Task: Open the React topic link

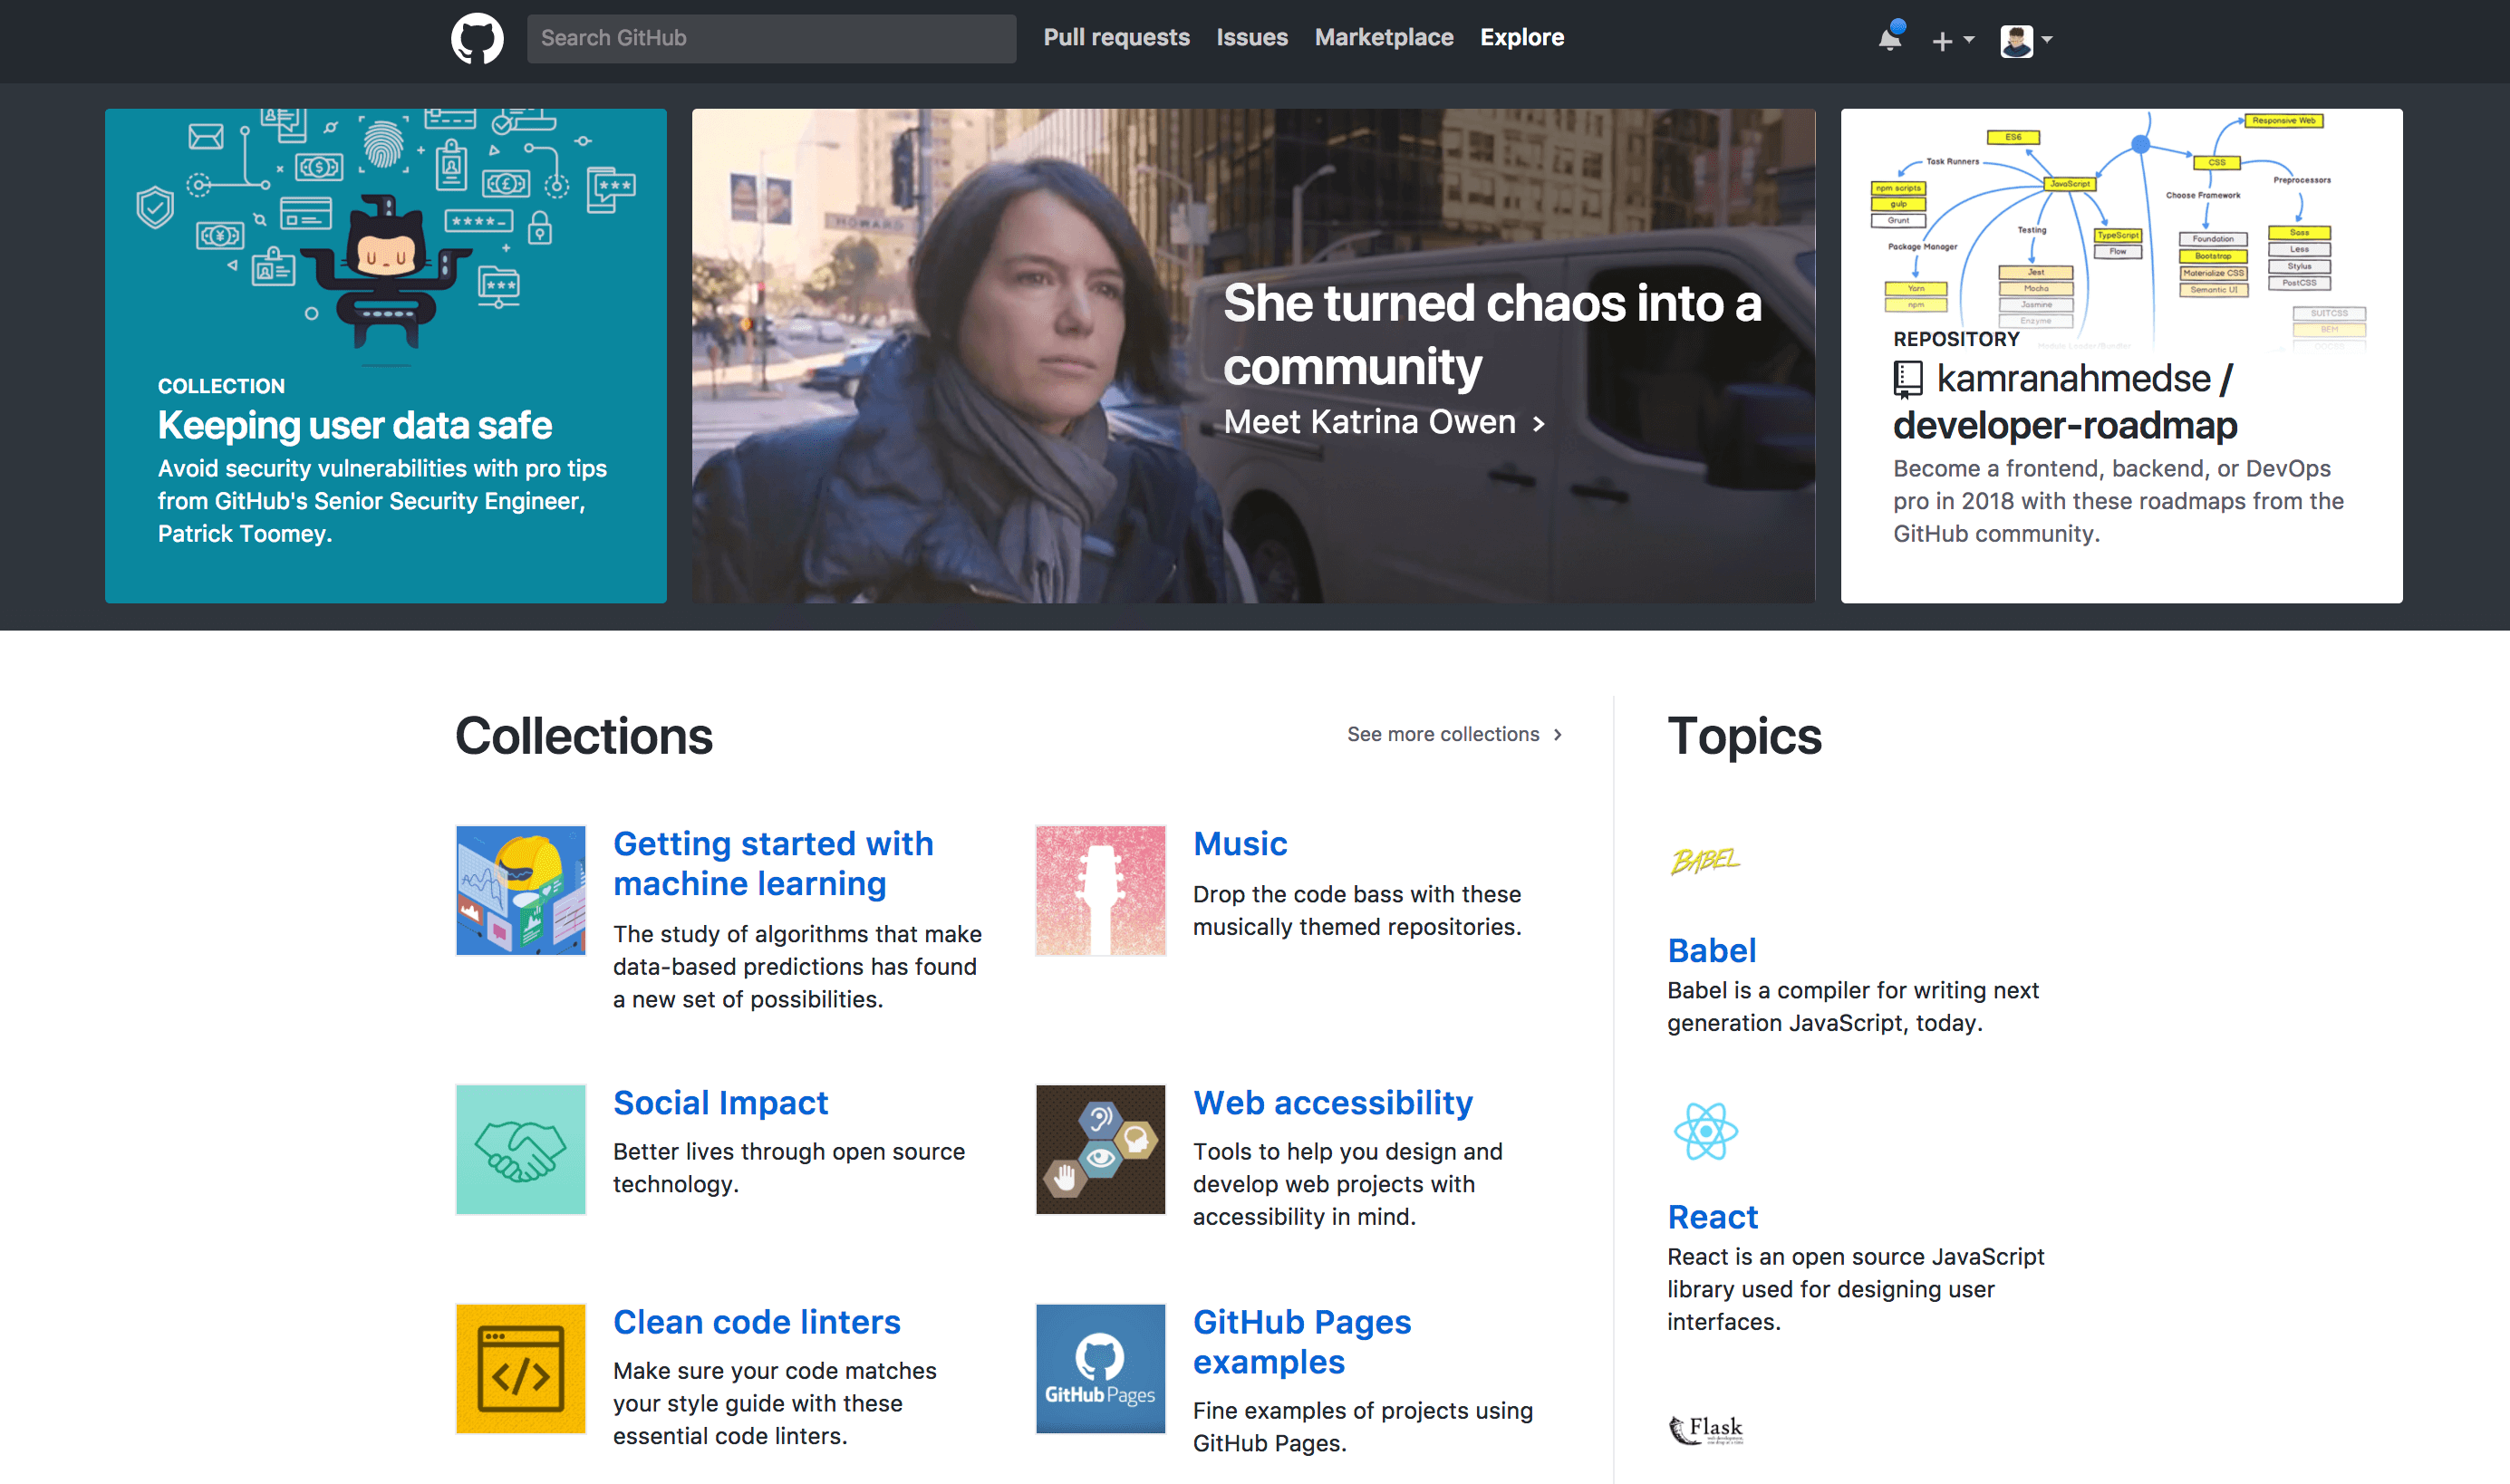Action: pyautogui.click(x=1712, y=1217)
